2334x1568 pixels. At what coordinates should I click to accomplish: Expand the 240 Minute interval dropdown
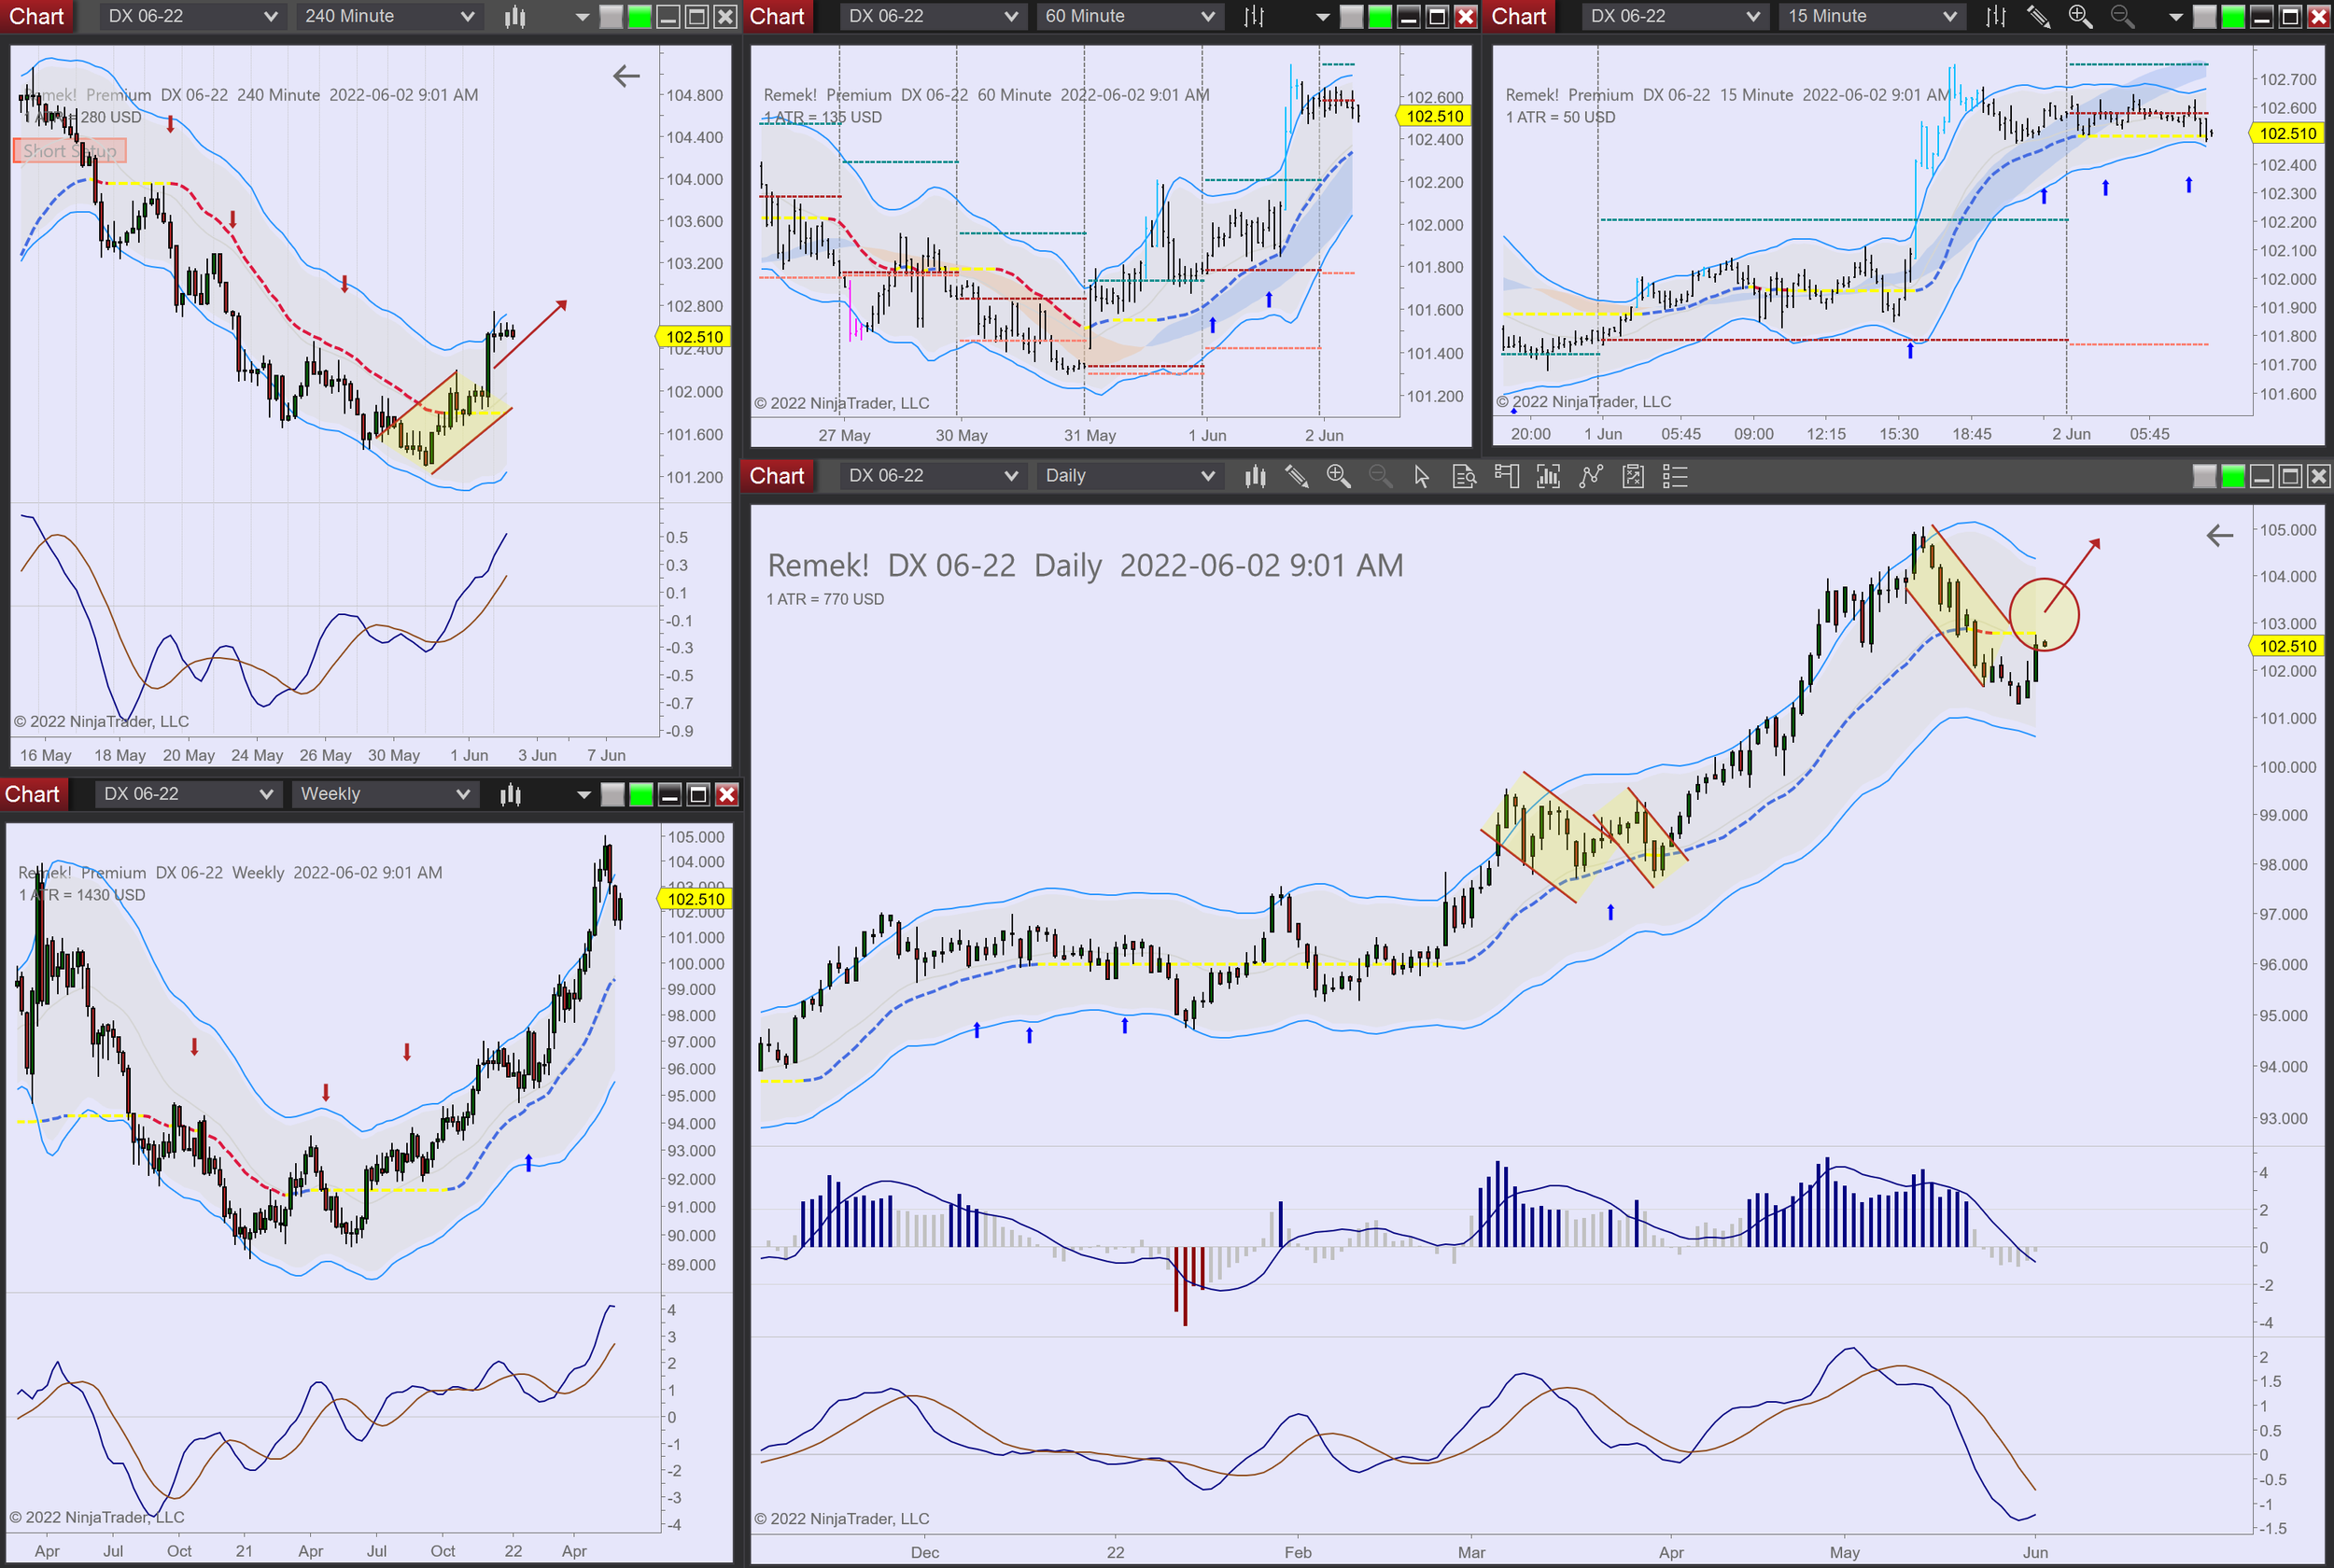[388, 16]
